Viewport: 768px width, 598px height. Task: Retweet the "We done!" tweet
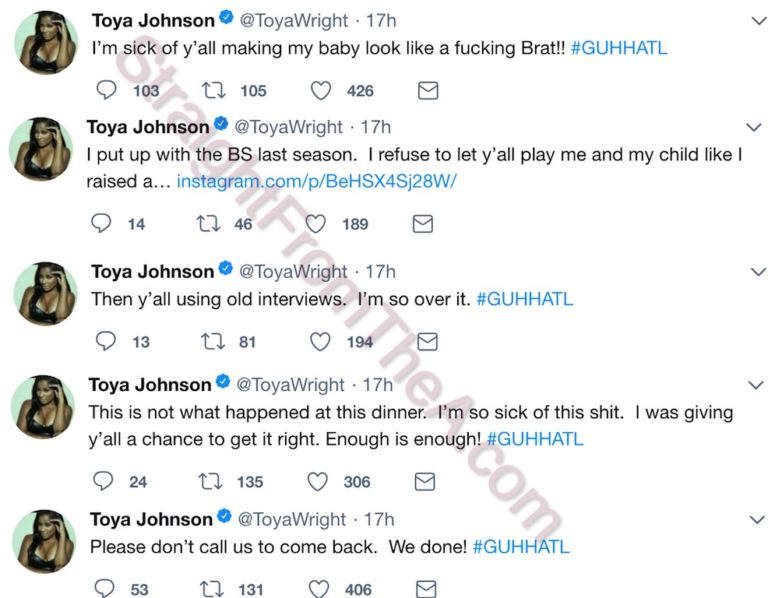209,589
